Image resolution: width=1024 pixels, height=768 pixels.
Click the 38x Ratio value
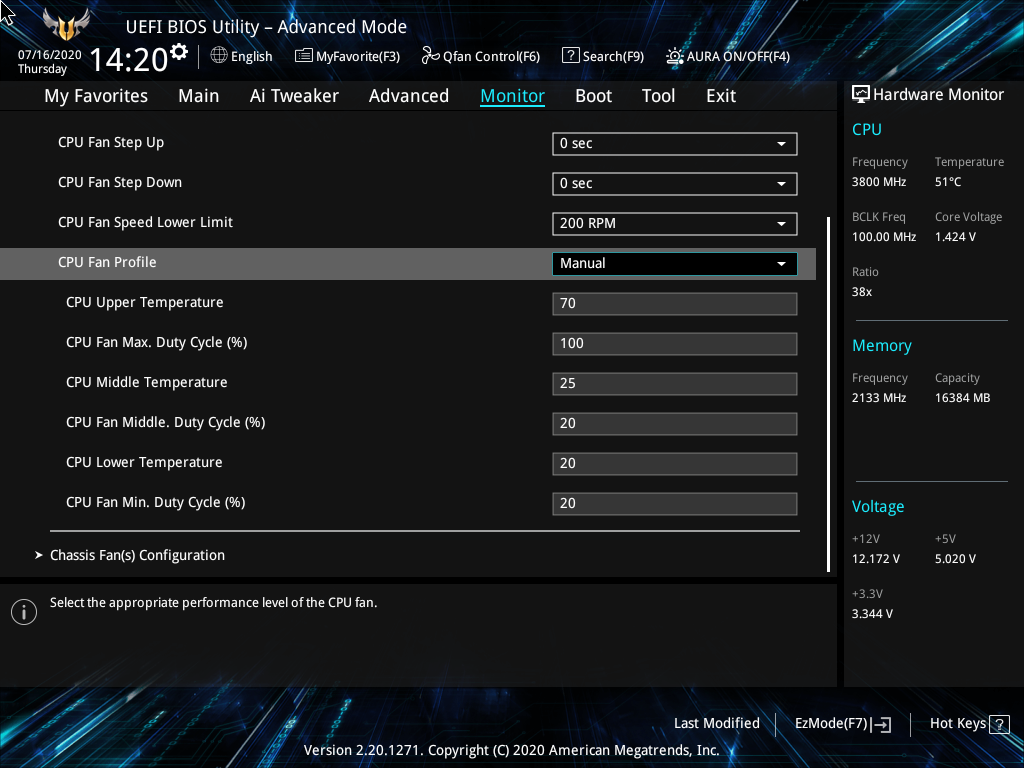point(861,292)
